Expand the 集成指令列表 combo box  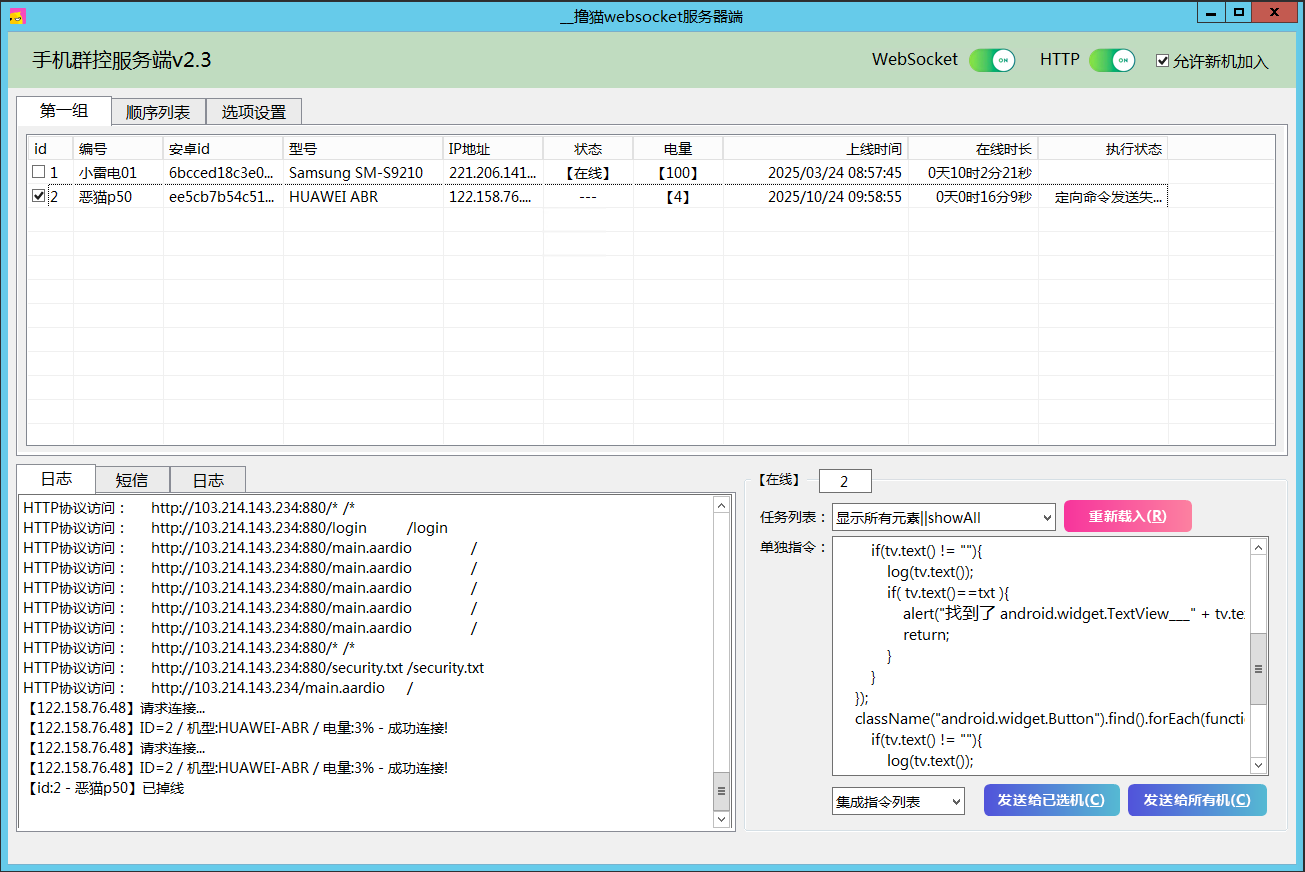tap(898, 801)
